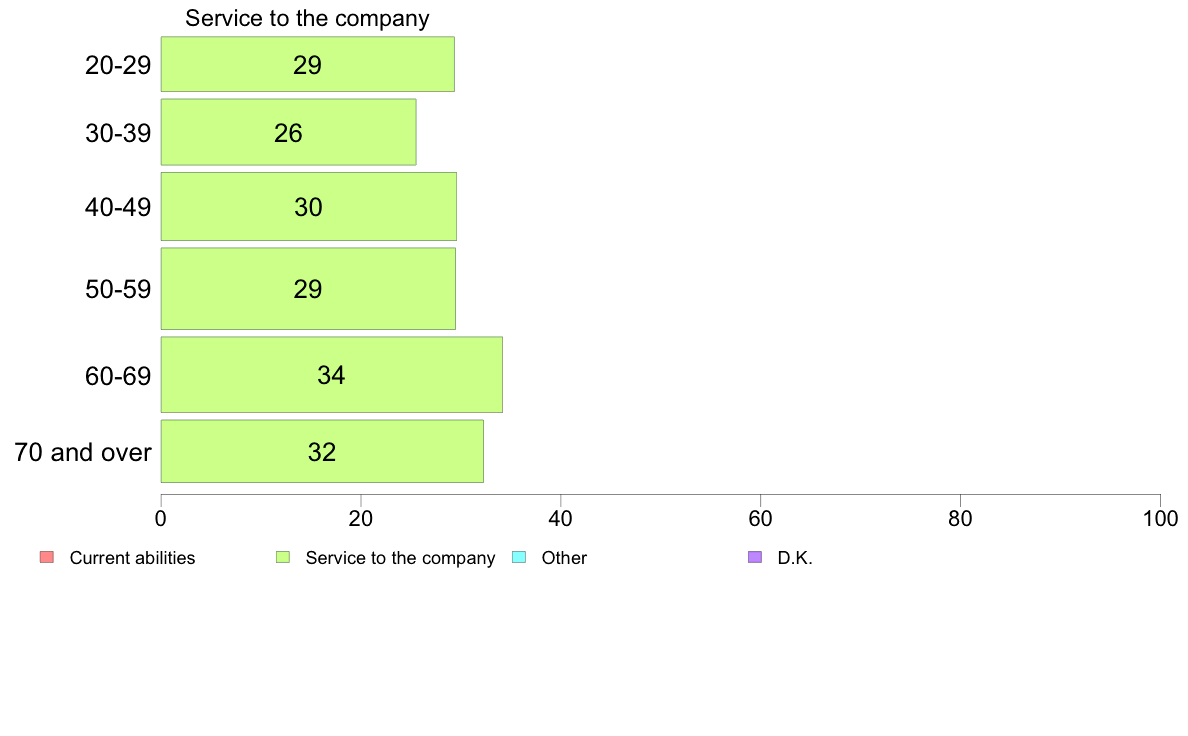This screenshot has height=736, width=1188.
Task: Select the 70 and over bar showing 32
Action: coord(322,451)
